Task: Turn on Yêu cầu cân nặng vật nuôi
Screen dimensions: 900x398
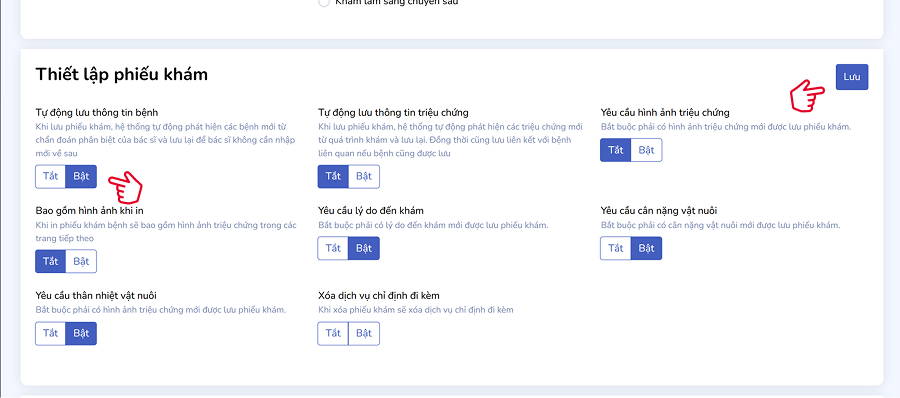Action: tap(647, 248)
